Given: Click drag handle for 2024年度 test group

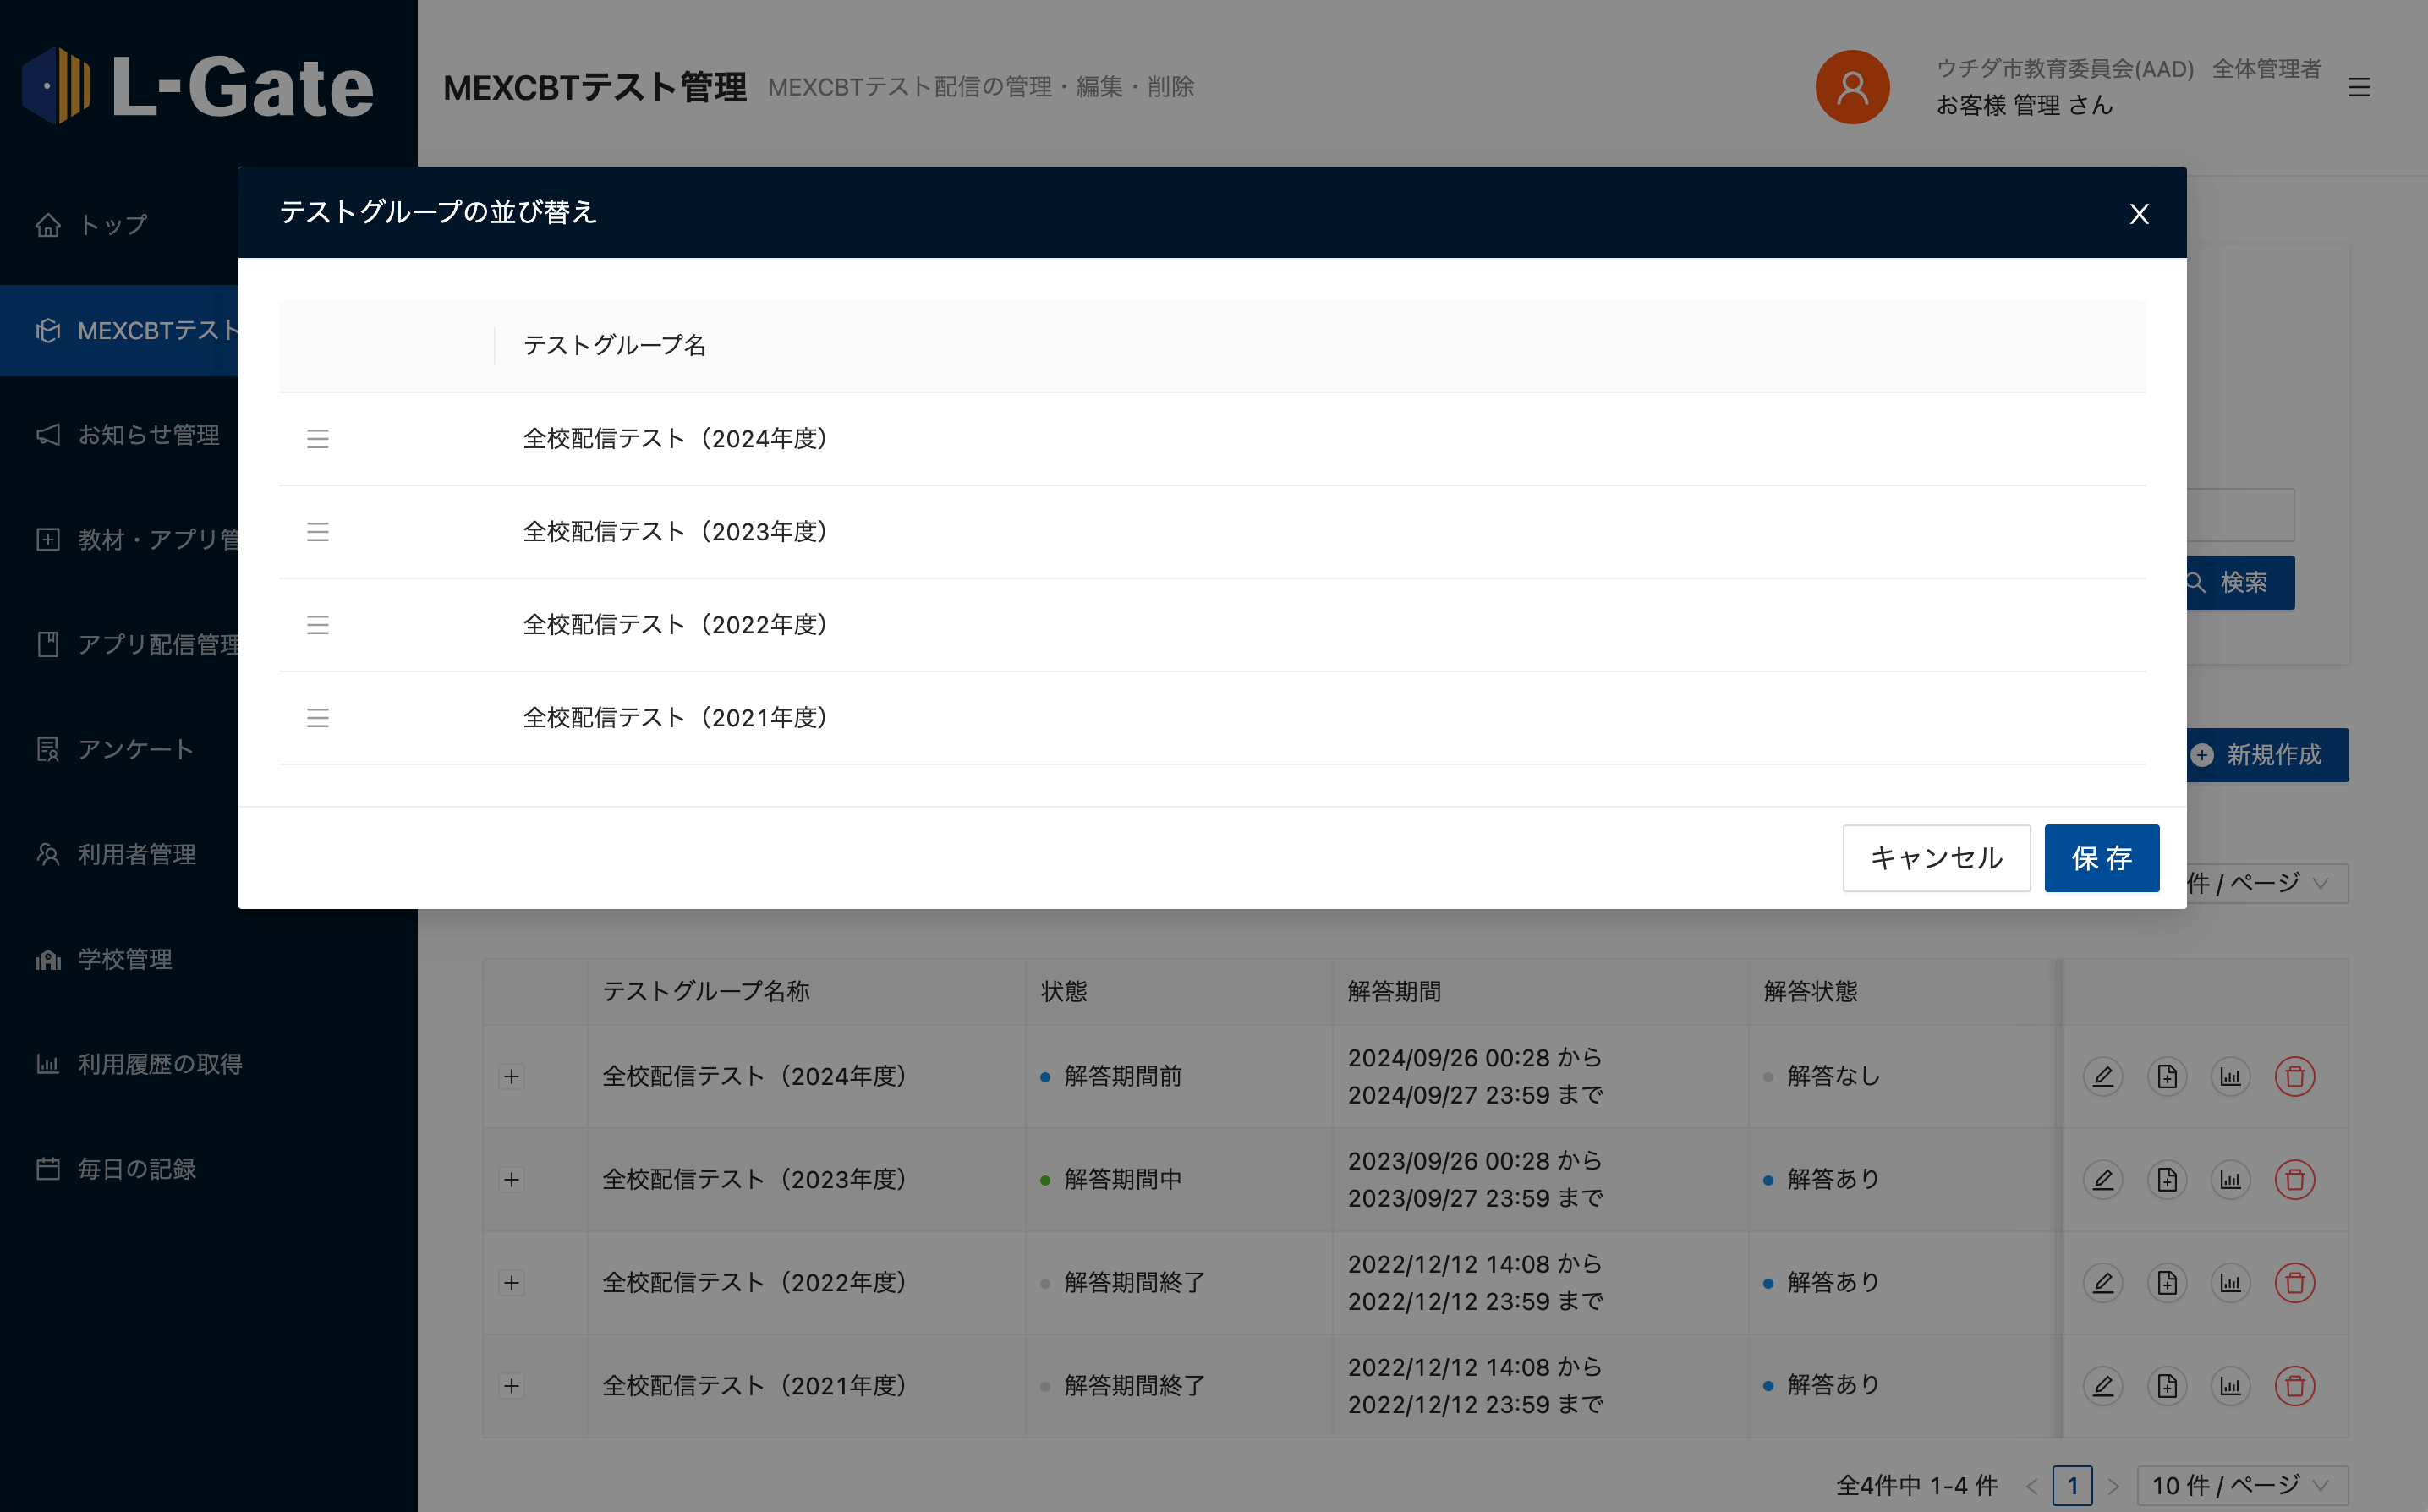Looking at the screenshot, I should (318, 439).
